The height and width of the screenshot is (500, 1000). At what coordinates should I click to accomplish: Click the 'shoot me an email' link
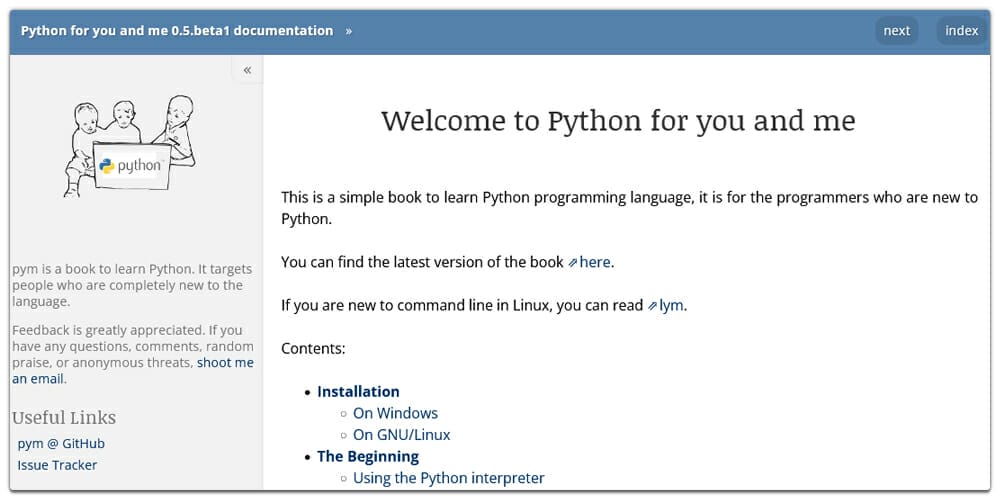[x=133, y=371]
